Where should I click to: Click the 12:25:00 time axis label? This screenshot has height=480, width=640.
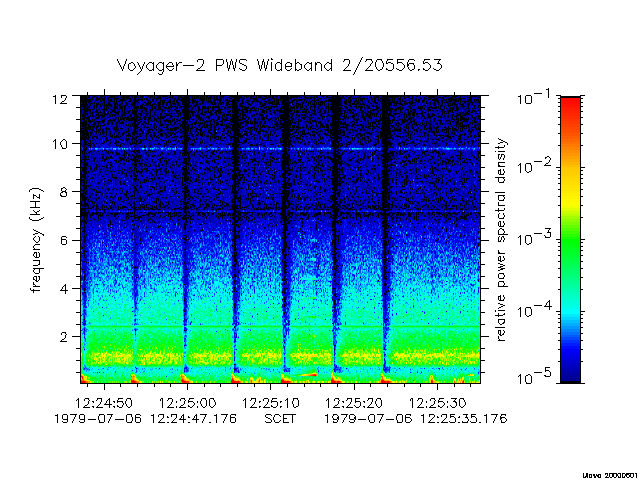[187, 404]
